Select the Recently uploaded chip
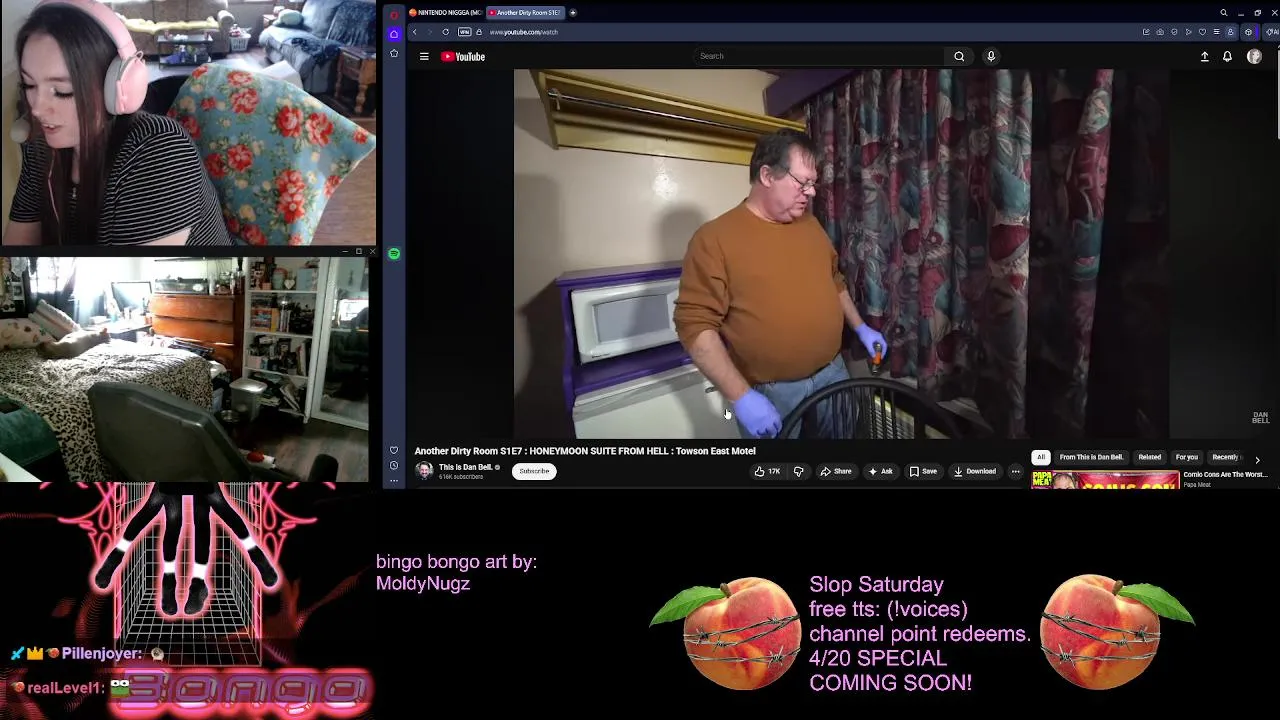The height and width of the screenshot is (720, 1280). pos(1226,457)
